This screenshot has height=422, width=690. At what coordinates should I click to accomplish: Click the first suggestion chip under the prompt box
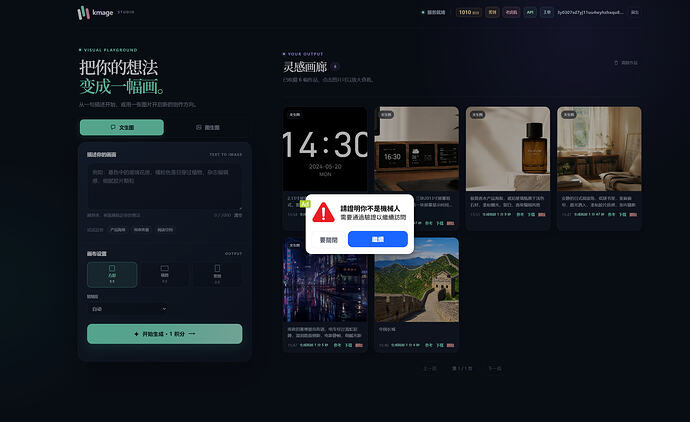tap(117, 230)
